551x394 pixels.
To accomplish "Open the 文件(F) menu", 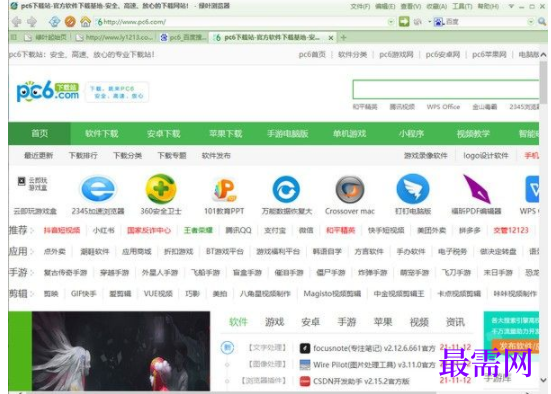I will pyautogui.click(x=360, y=6).
